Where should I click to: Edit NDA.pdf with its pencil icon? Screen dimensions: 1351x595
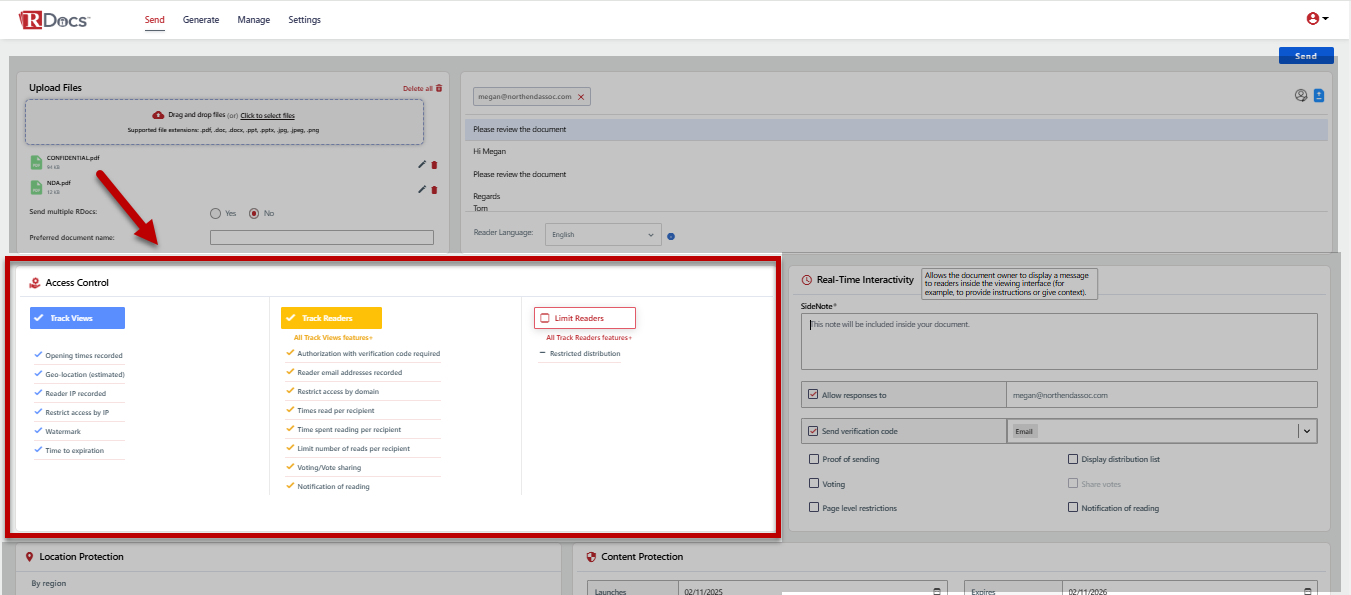pyautogui.click(x=422, y=189)
